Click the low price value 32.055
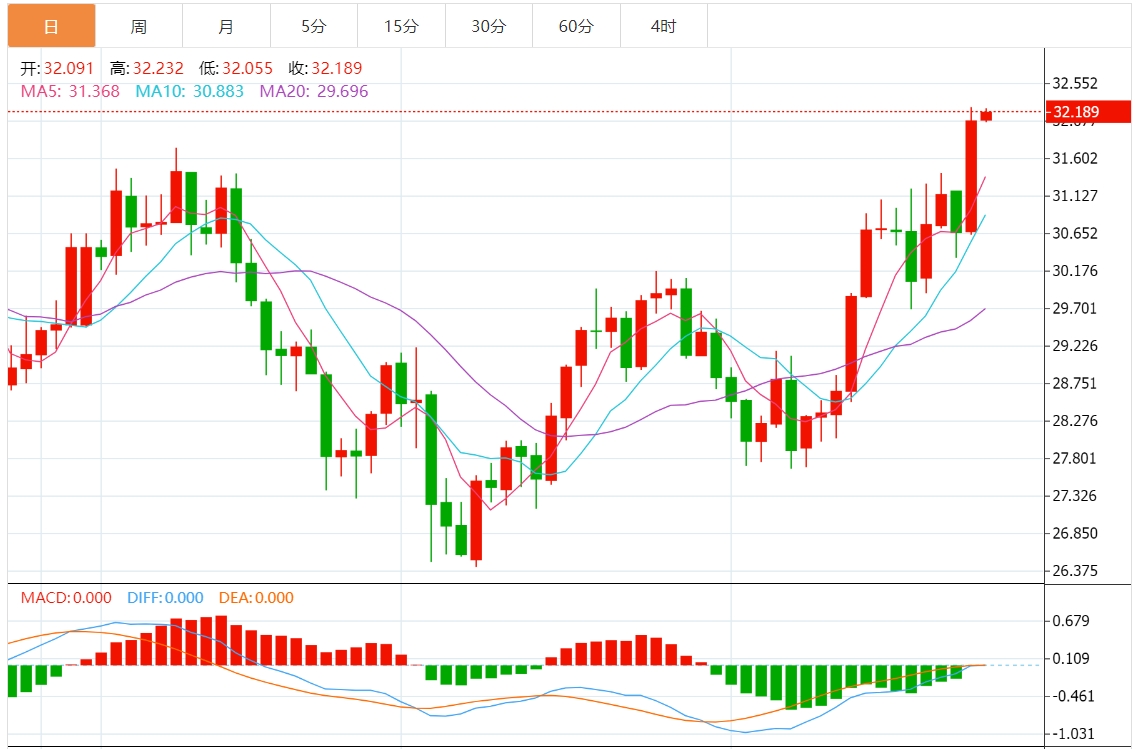 [x=248, y=68]
